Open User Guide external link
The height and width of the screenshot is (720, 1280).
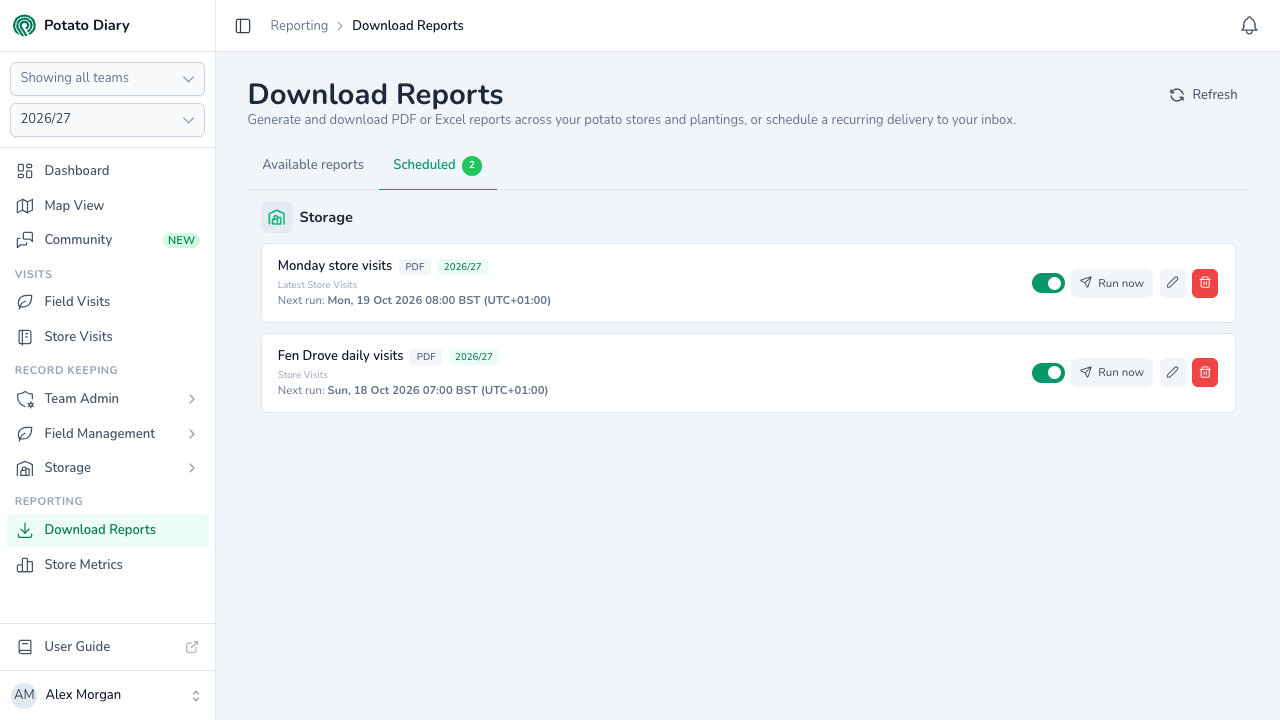(108, 647)
